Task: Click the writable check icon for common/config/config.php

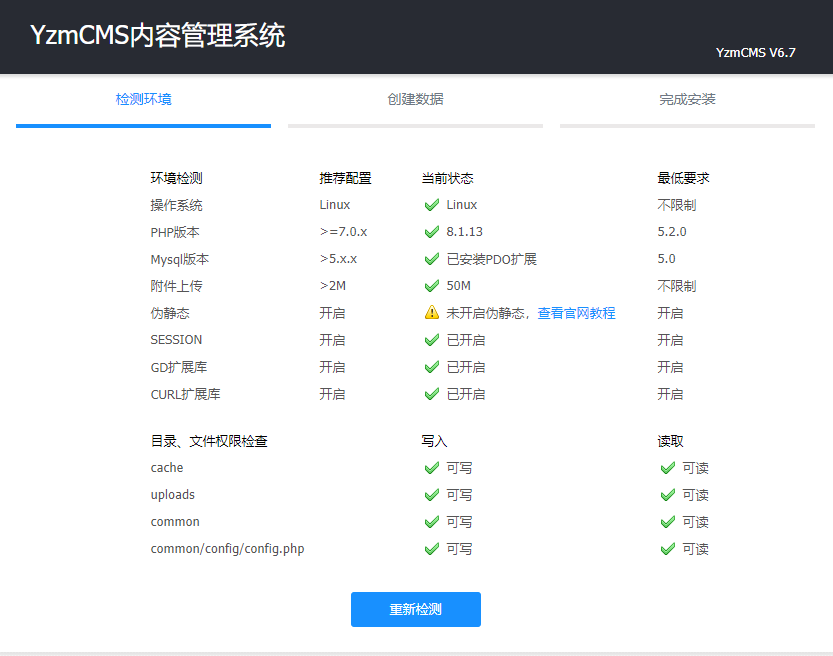Action: point(432,549)
